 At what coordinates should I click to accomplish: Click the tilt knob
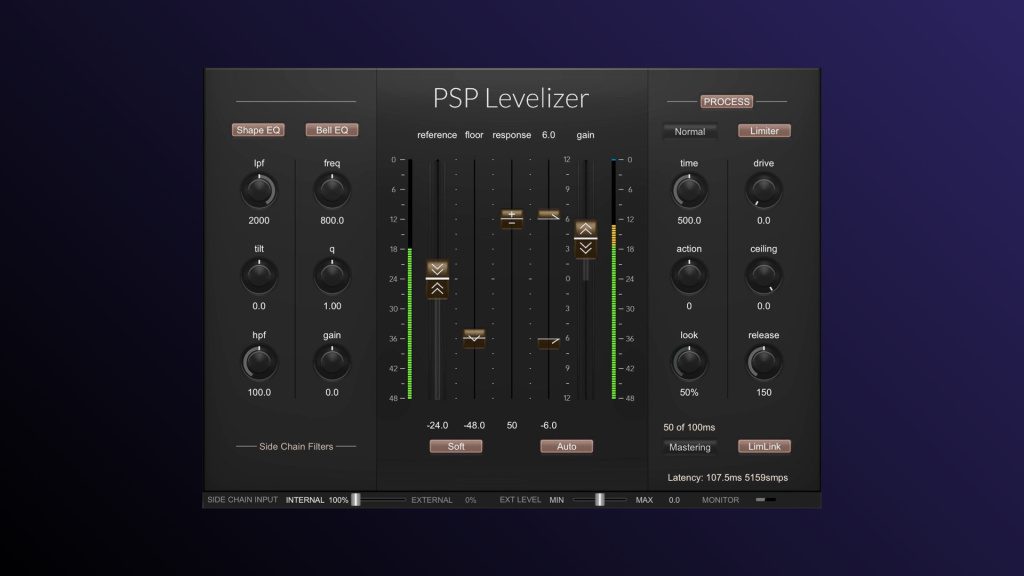click(x=259, y=276)
